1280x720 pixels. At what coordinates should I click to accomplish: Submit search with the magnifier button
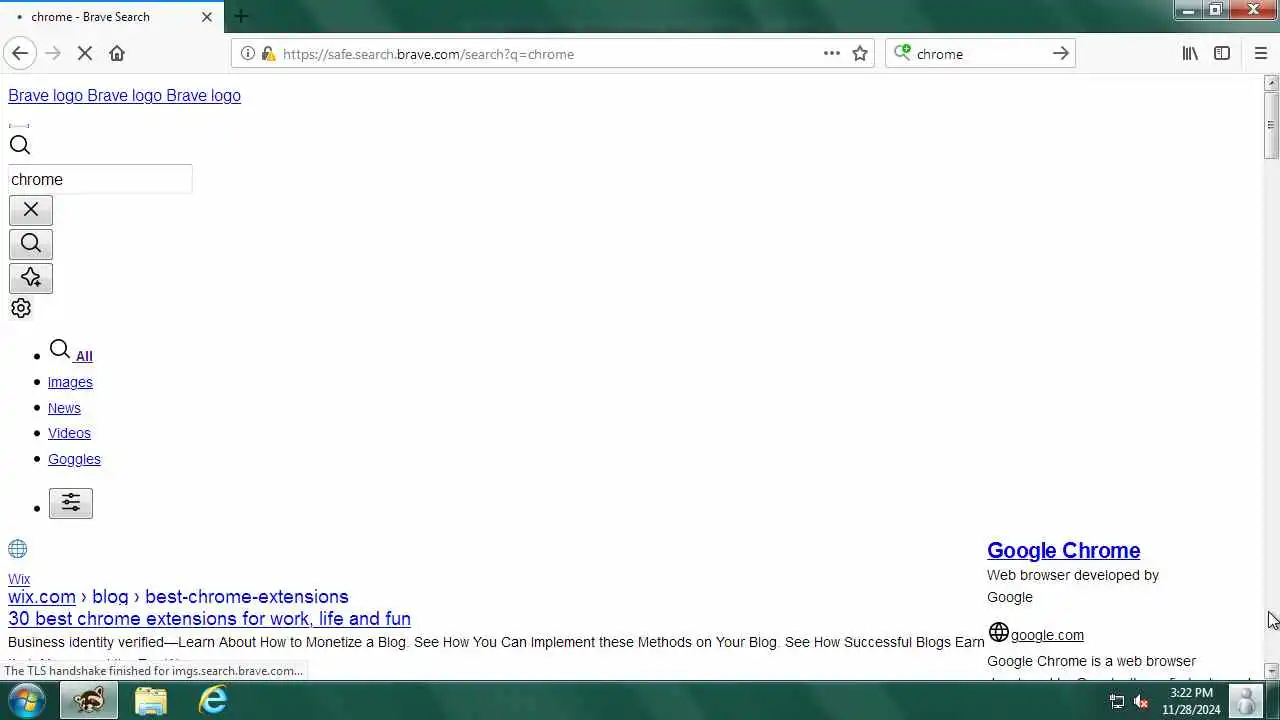point(31,244)
